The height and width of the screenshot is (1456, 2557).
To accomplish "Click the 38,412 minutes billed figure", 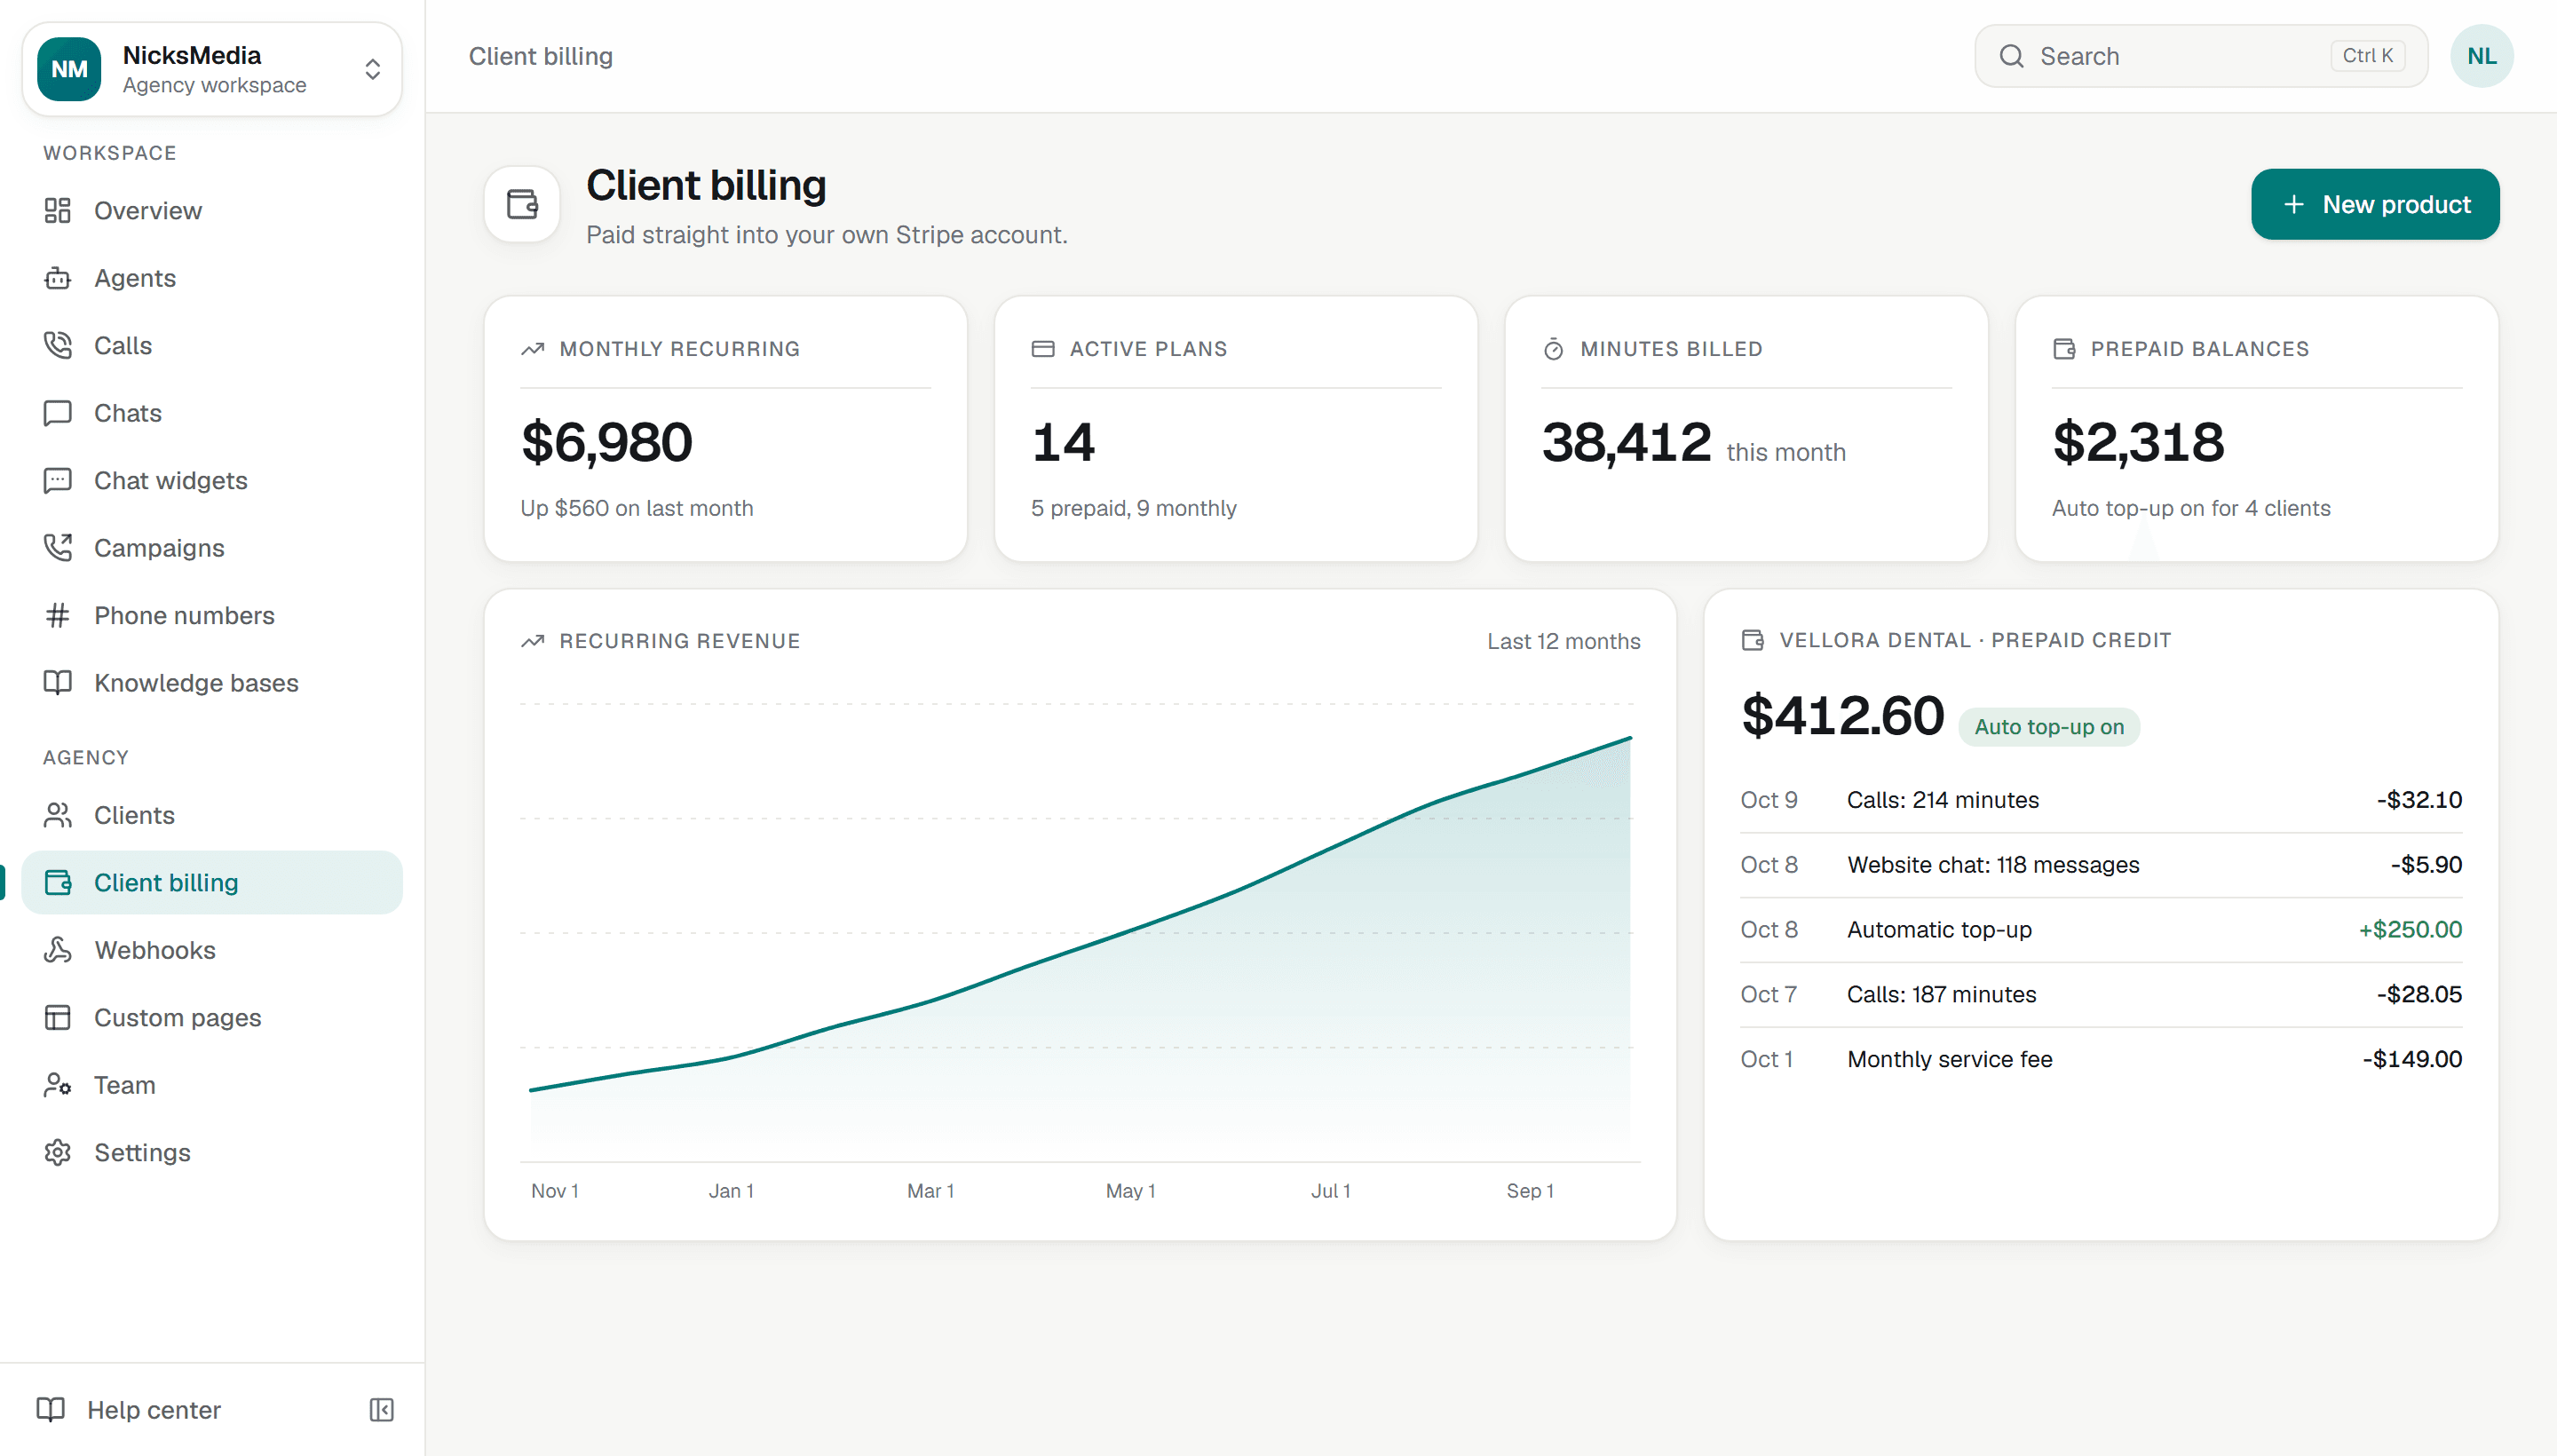I will pyautogui.click(x=1626, y=442).
